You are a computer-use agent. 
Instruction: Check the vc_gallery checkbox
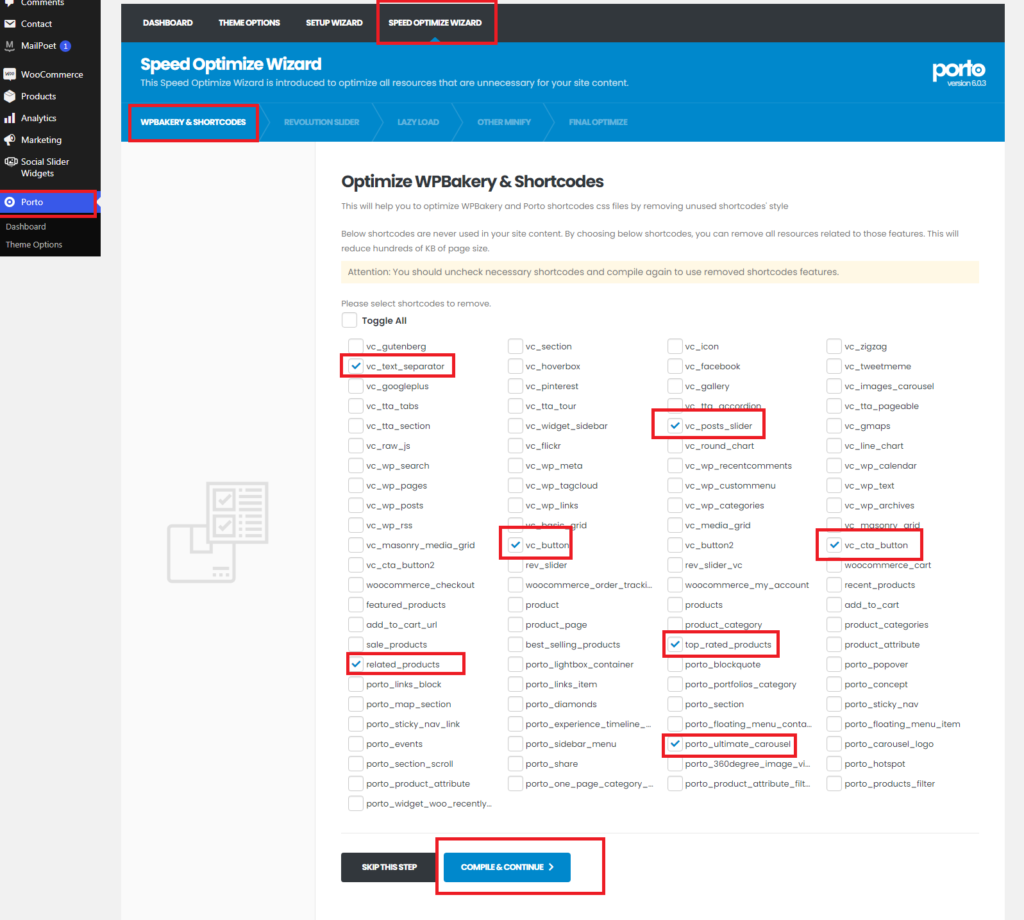[675, 386]
